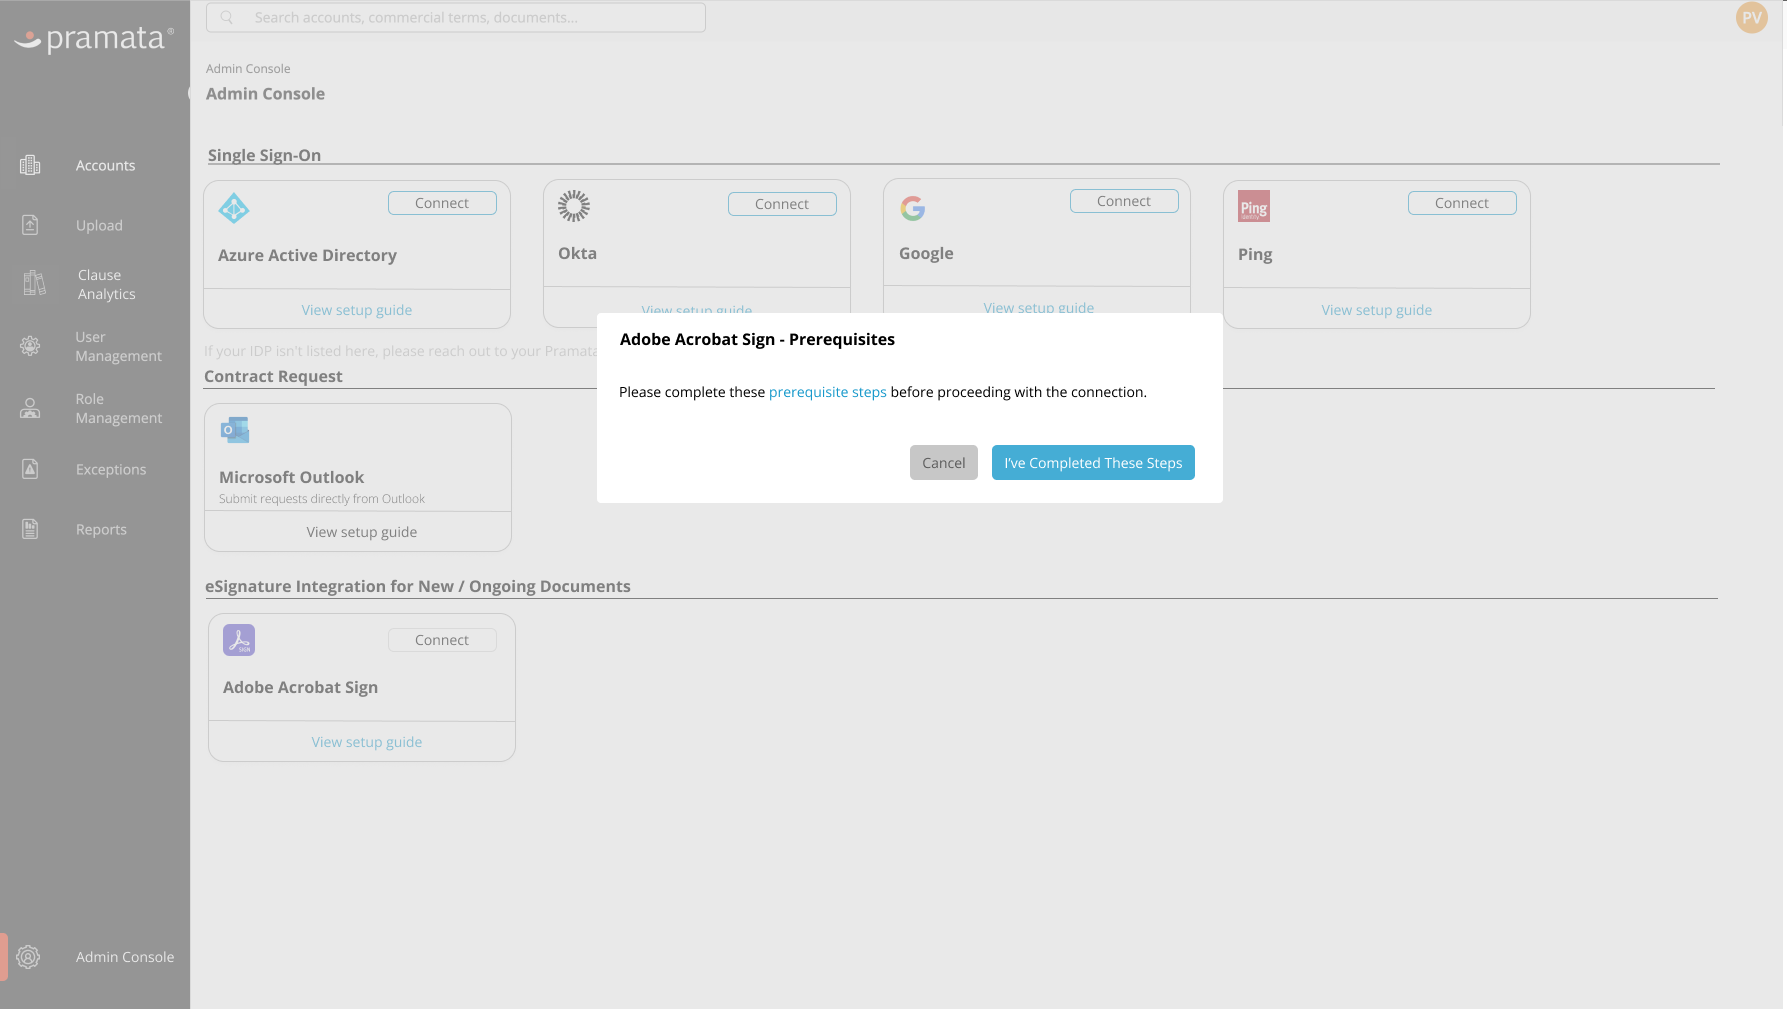Connect Ping single sign-on
Screen dimensions: 1787x1009
tap(1462, 203)
